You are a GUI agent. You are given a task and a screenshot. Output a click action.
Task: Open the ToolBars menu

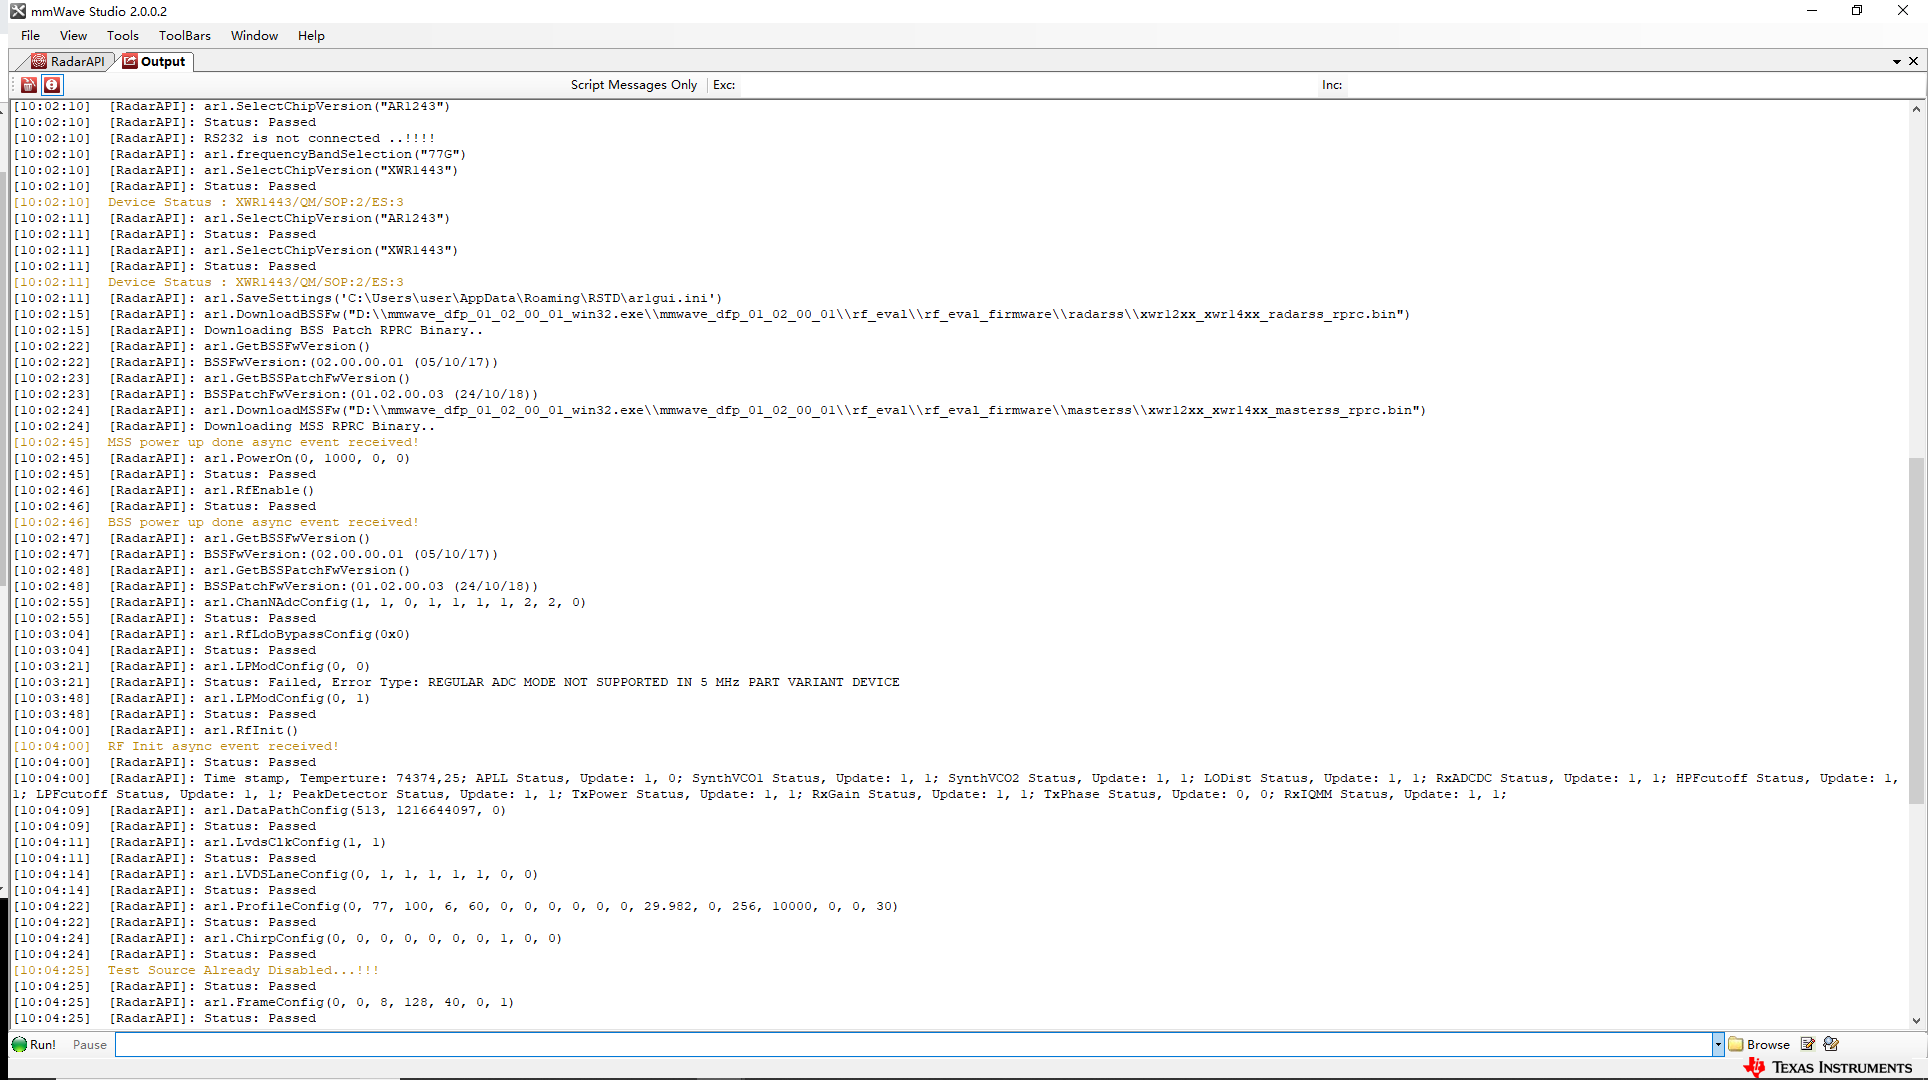(x=185, y=35)
